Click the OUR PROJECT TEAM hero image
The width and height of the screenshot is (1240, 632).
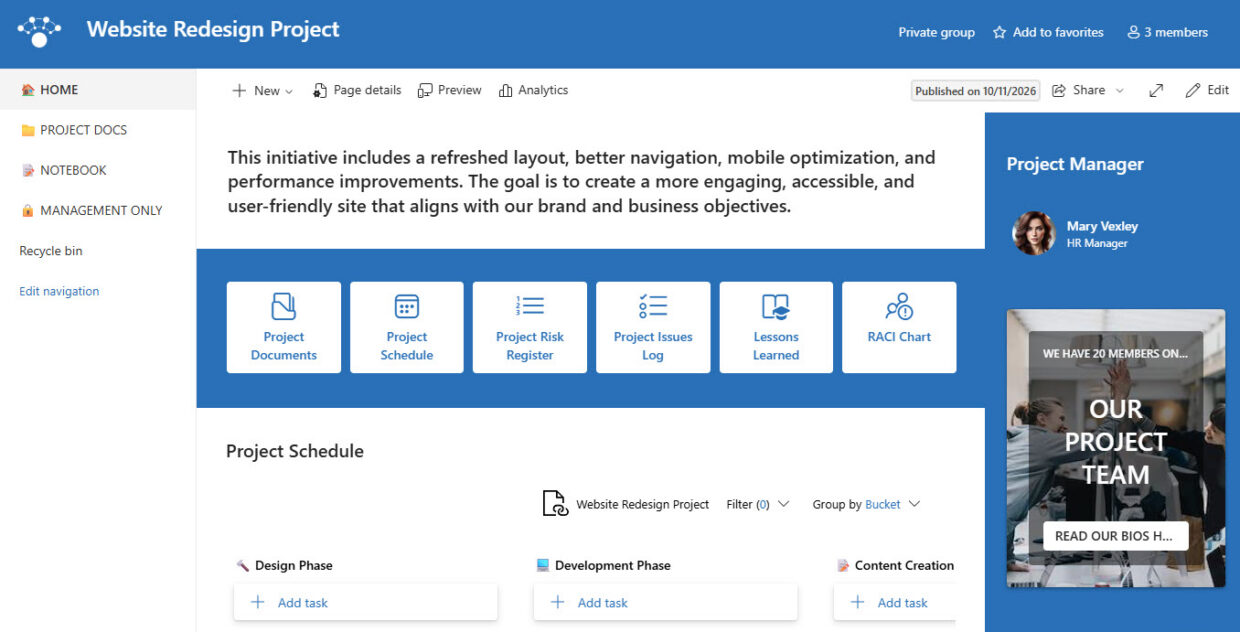1116,448
